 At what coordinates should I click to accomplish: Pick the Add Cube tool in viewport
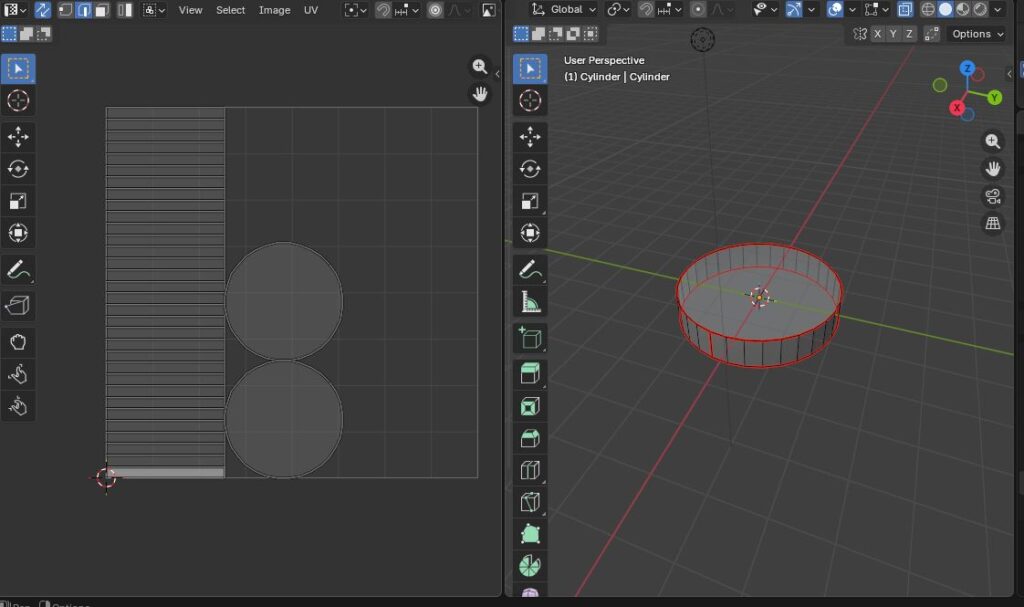(x=530, y=338)
